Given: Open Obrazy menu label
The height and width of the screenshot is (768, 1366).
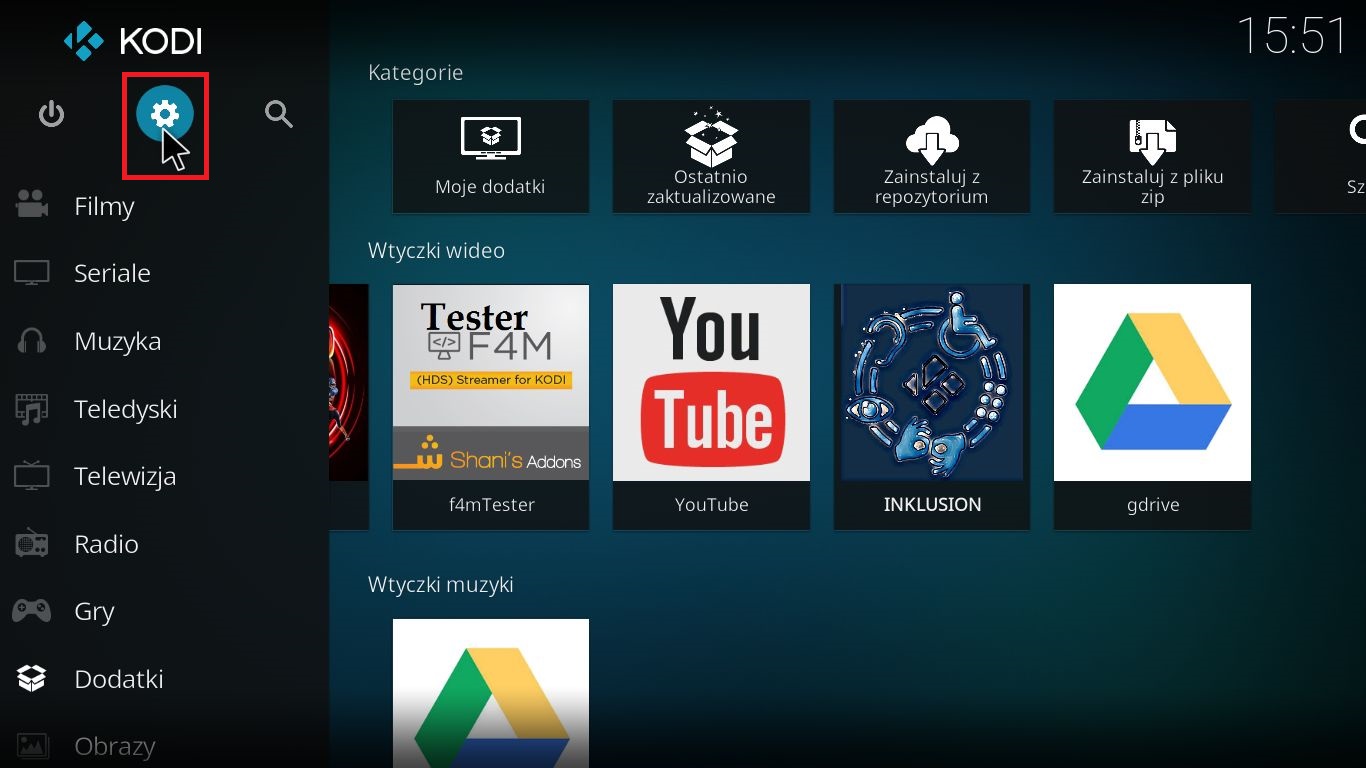Looking at the screenshot, I should [115, 746].
